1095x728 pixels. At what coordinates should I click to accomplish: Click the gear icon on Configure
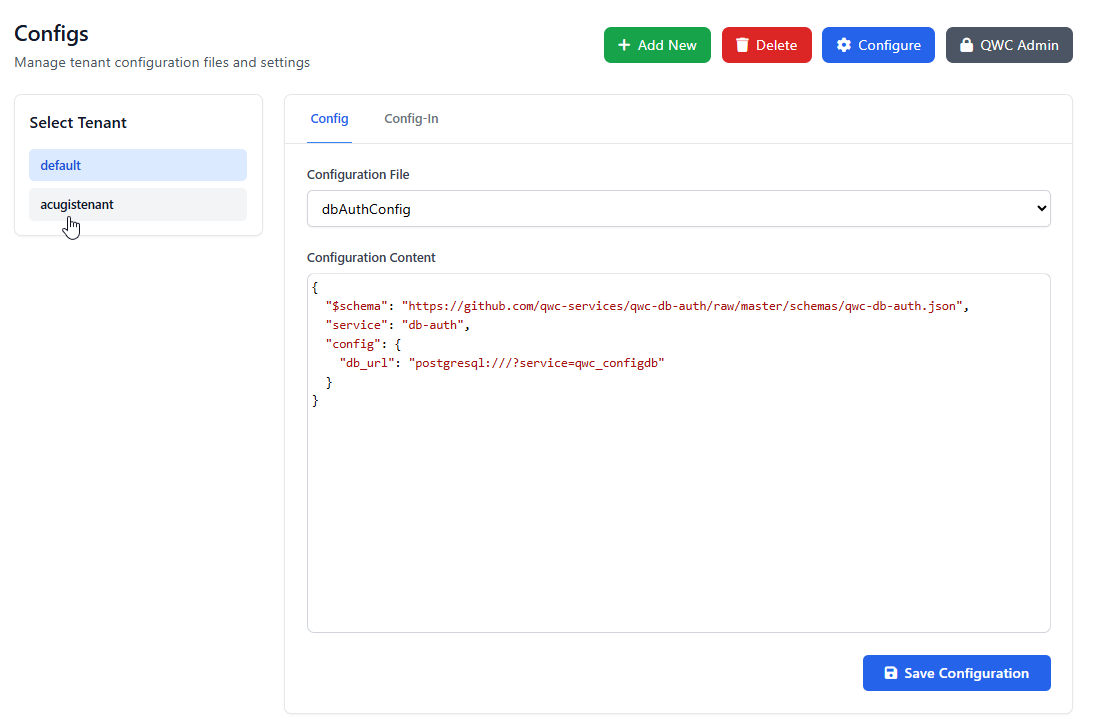tap(844, 45)
